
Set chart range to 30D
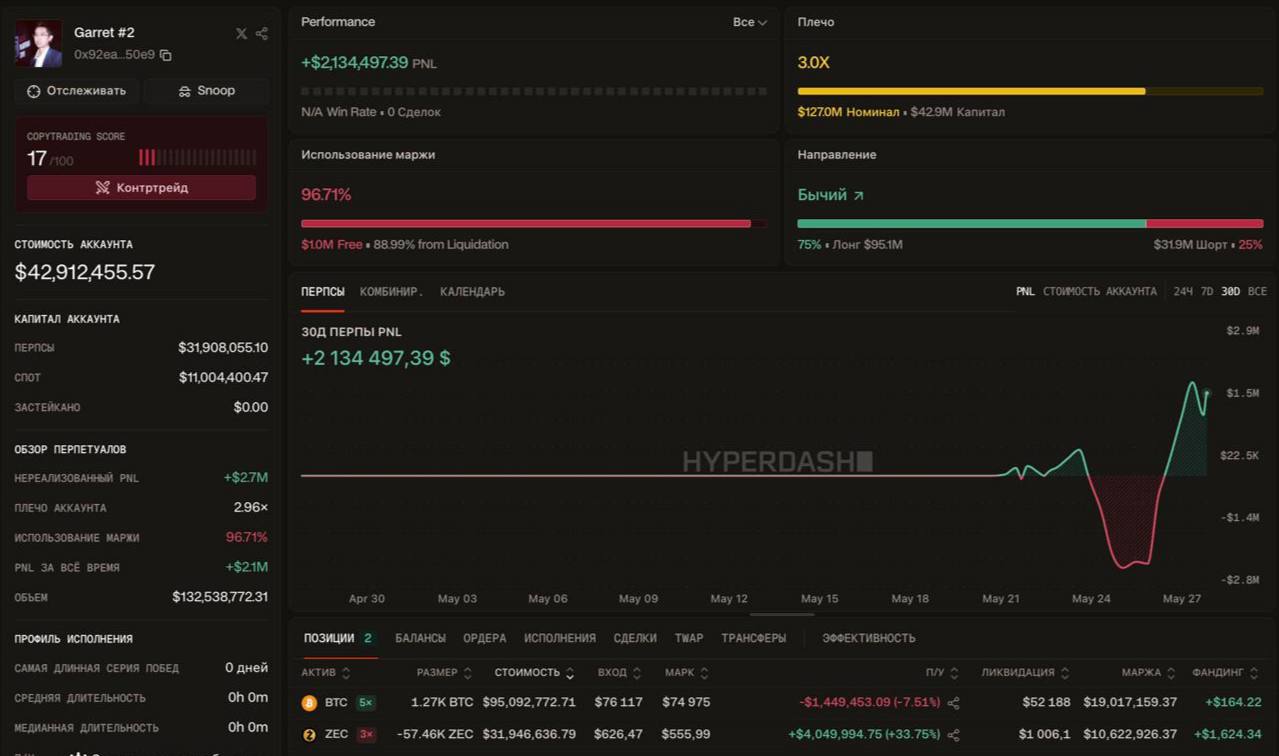point(1230,292)
